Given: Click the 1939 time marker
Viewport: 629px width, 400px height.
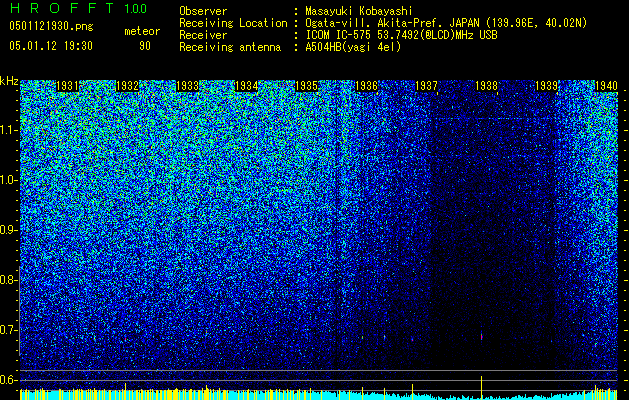Looking at the screenshot, I should [546, 86].
